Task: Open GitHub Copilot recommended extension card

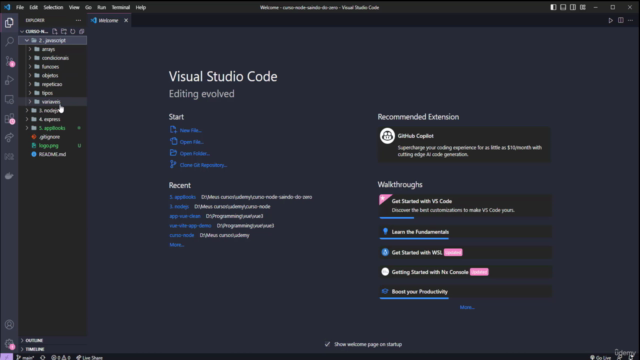Action: point(464,144)
